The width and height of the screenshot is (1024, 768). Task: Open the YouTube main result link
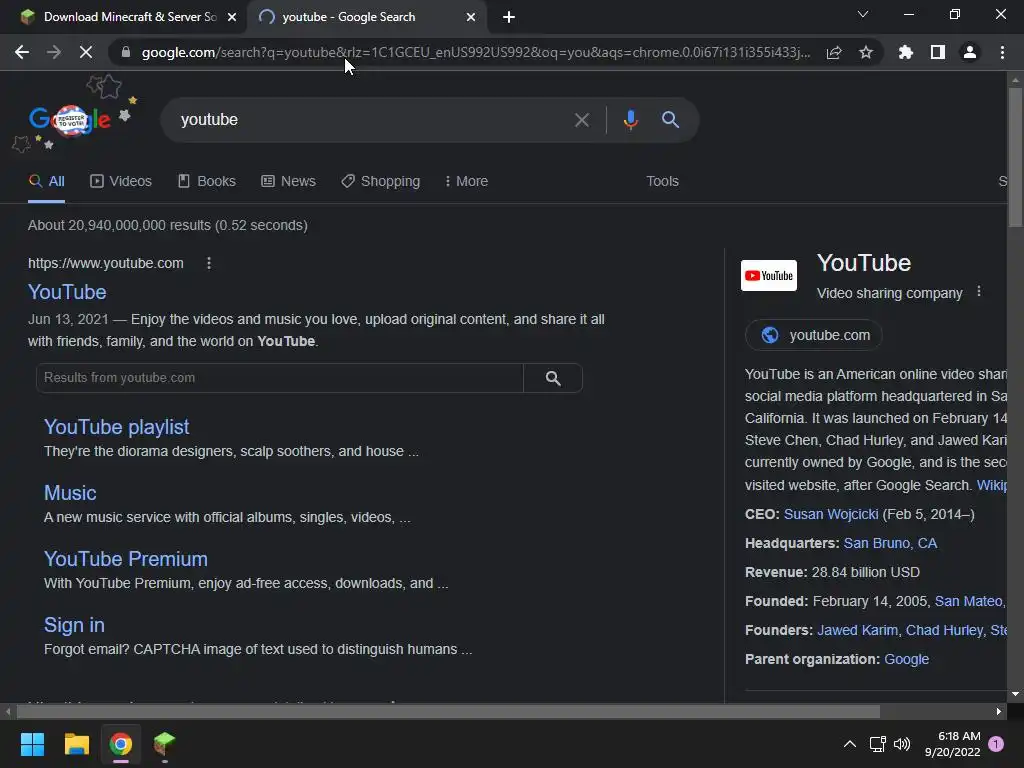(67, 292)
